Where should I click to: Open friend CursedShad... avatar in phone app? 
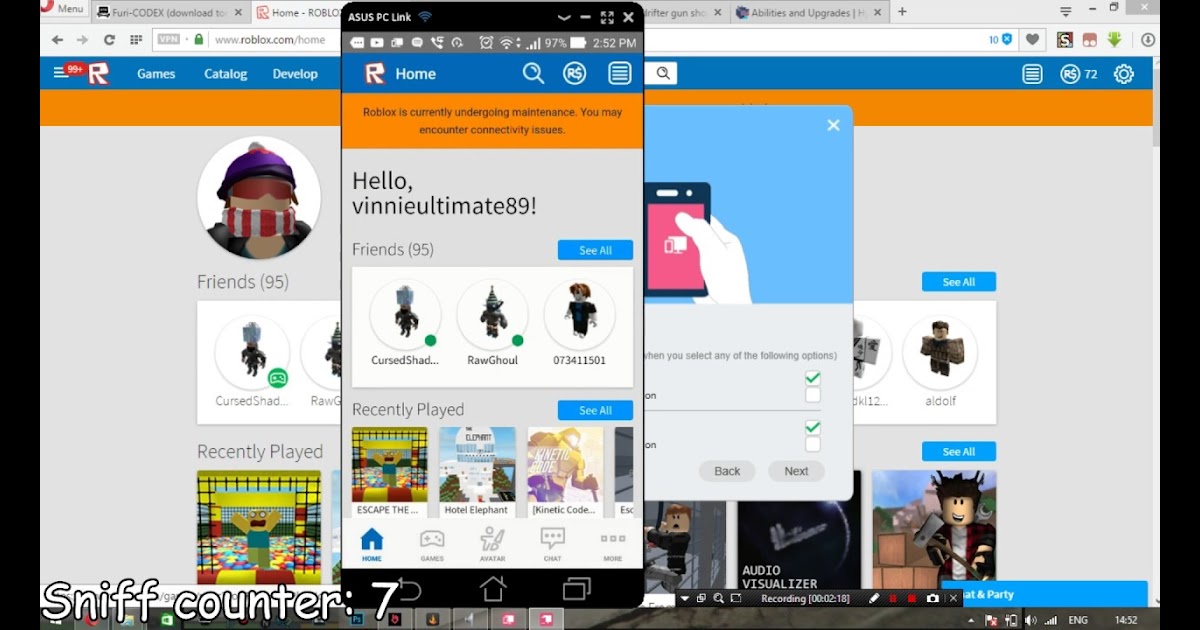(x=405, y=315)
